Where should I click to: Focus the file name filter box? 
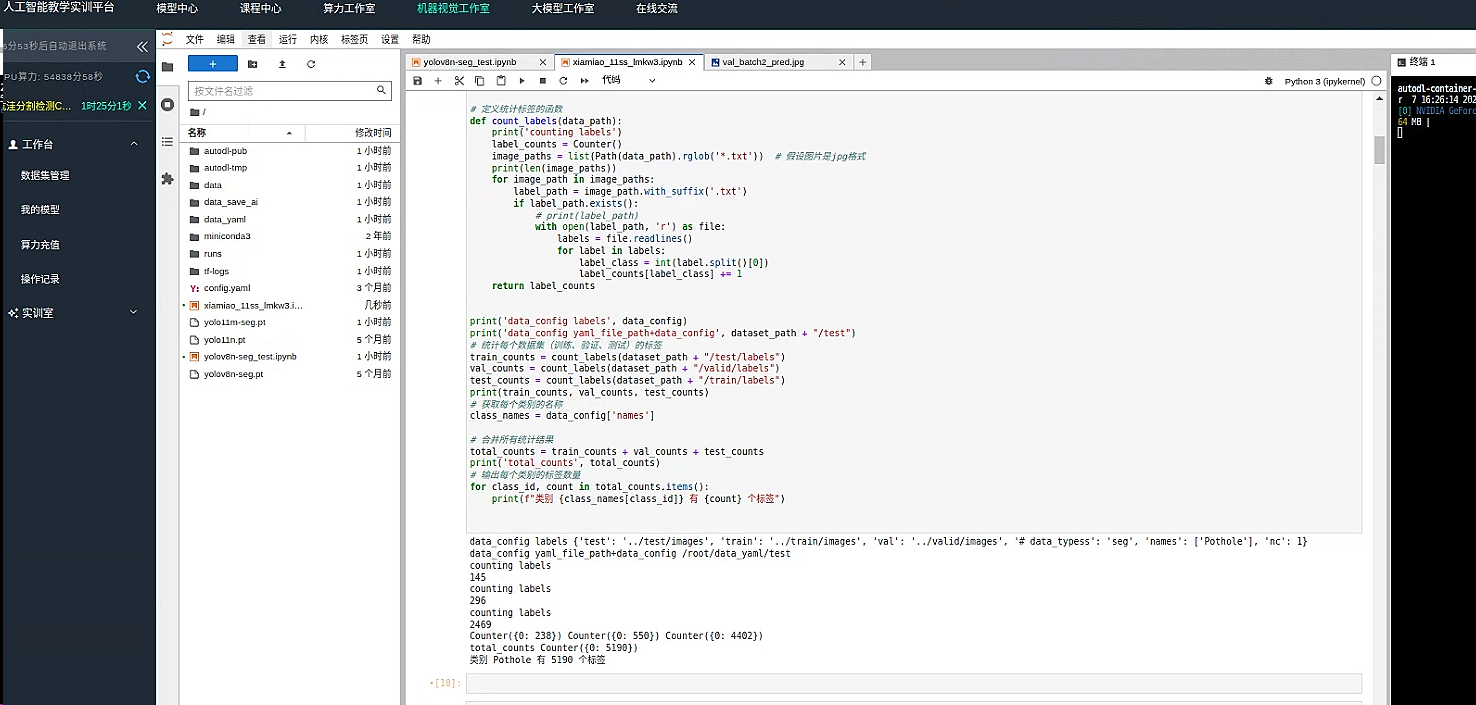289,90
